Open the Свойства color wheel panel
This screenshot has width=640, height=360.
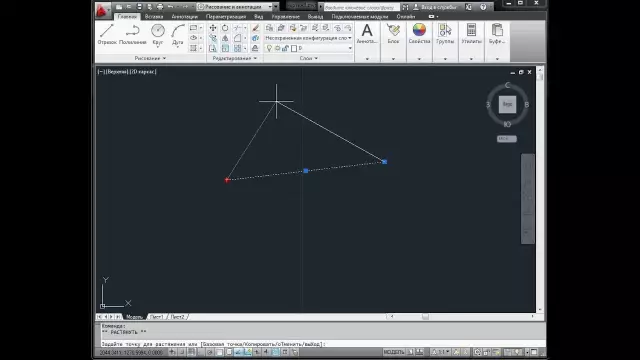point(419,34)
